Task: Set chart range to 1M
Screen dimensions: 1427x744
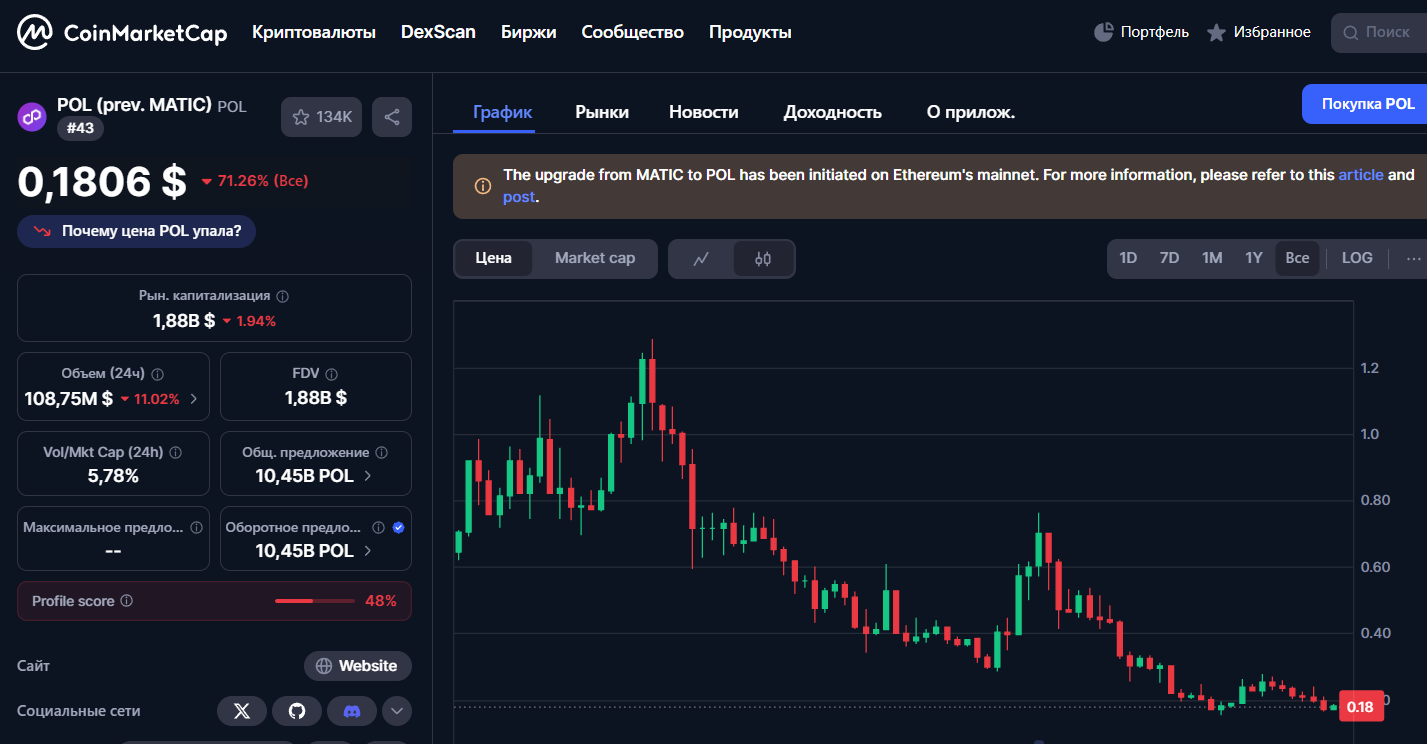Action: point(1212,258)
